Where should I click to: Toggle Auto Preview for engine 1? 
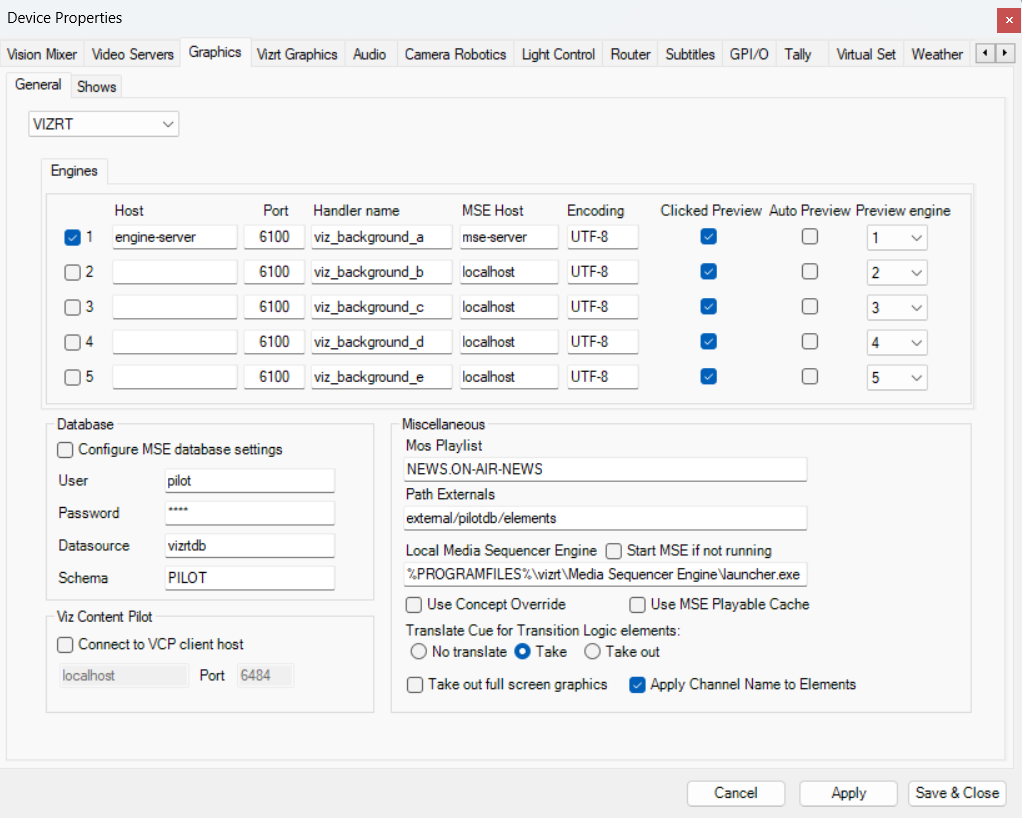tap(809, 237)
